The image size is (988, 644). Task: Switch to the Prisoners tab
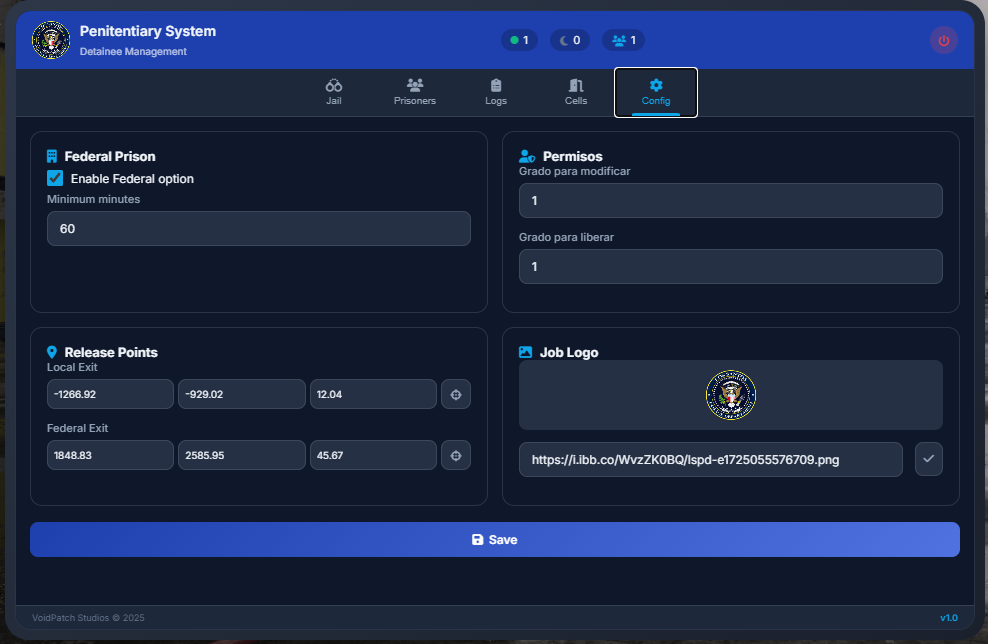point(415,92)
